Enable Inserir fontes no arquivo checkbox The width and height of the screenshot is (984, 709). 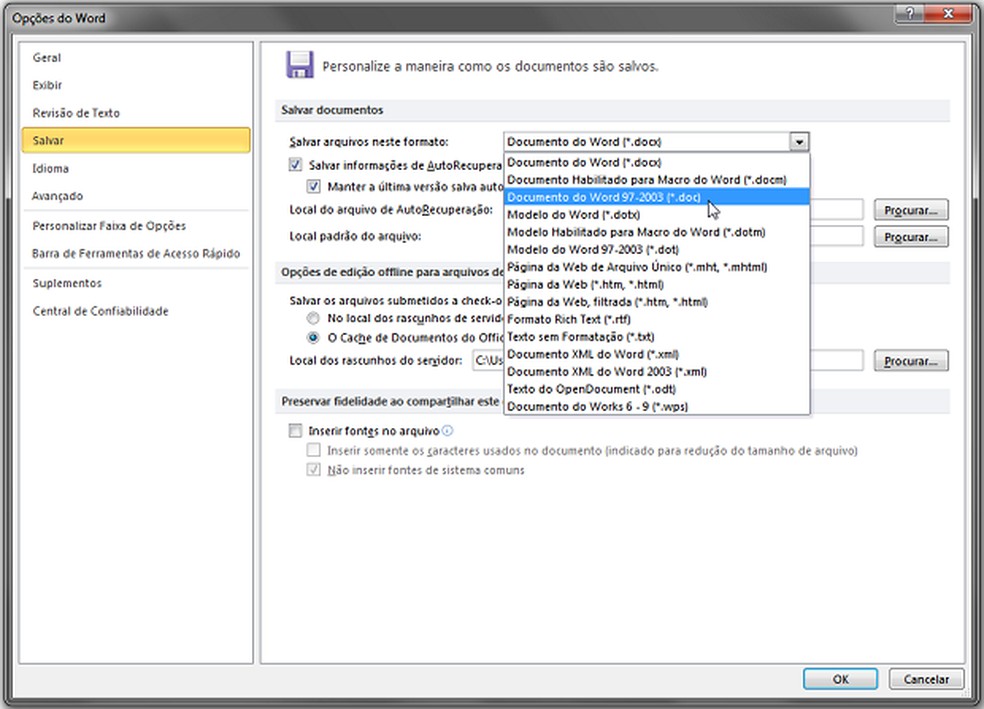click(x=295, y=430)
